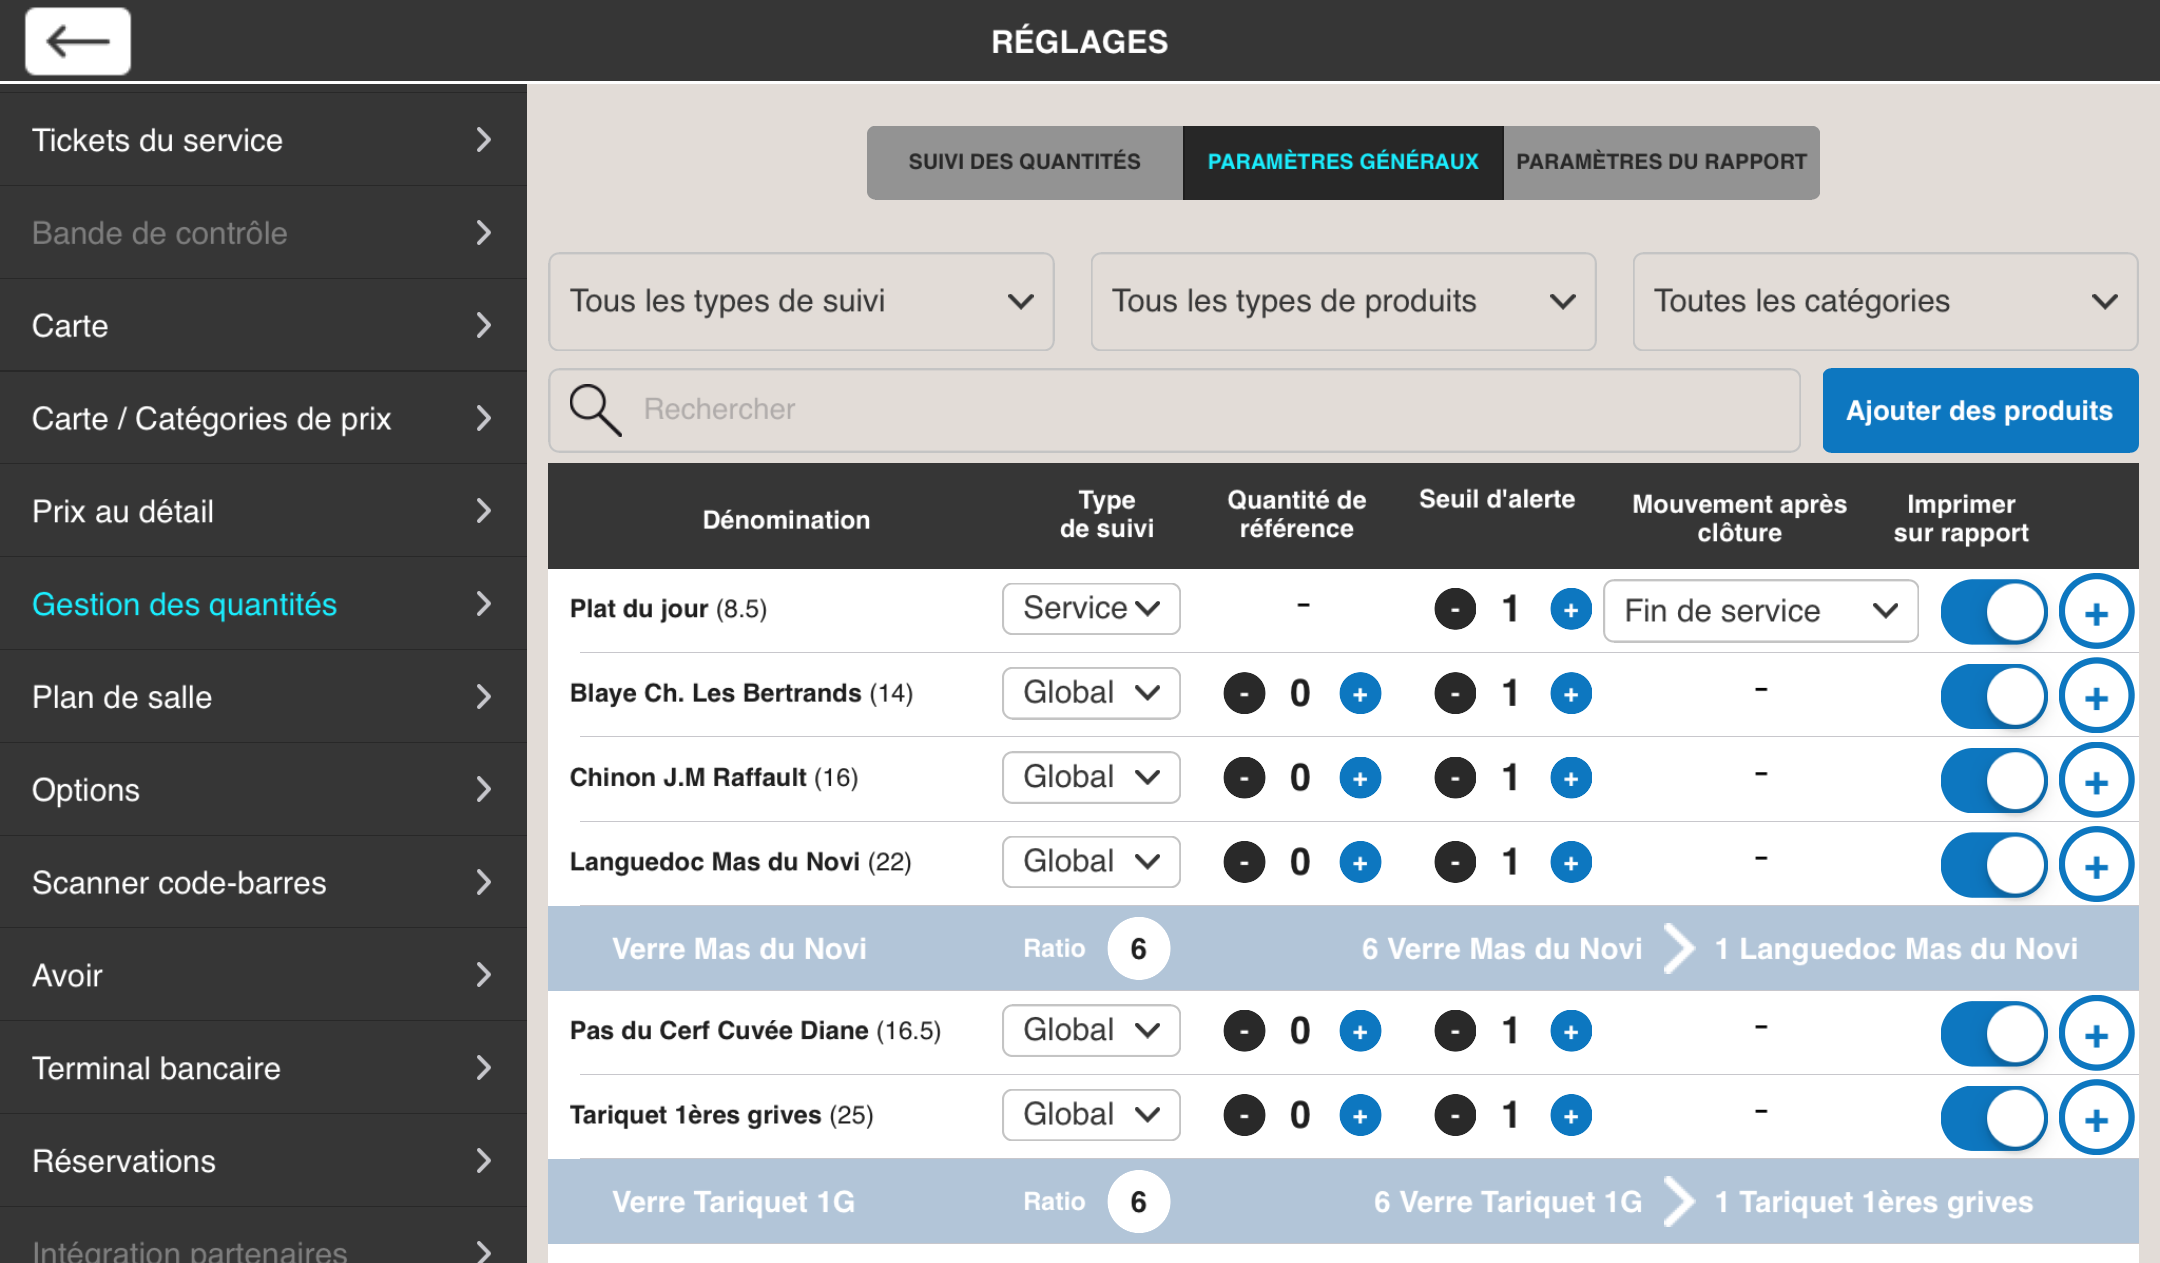Increase alert threshold for Plat du jour
This screenshot has width=2160, height=1263.
(x=1570, y=609)
